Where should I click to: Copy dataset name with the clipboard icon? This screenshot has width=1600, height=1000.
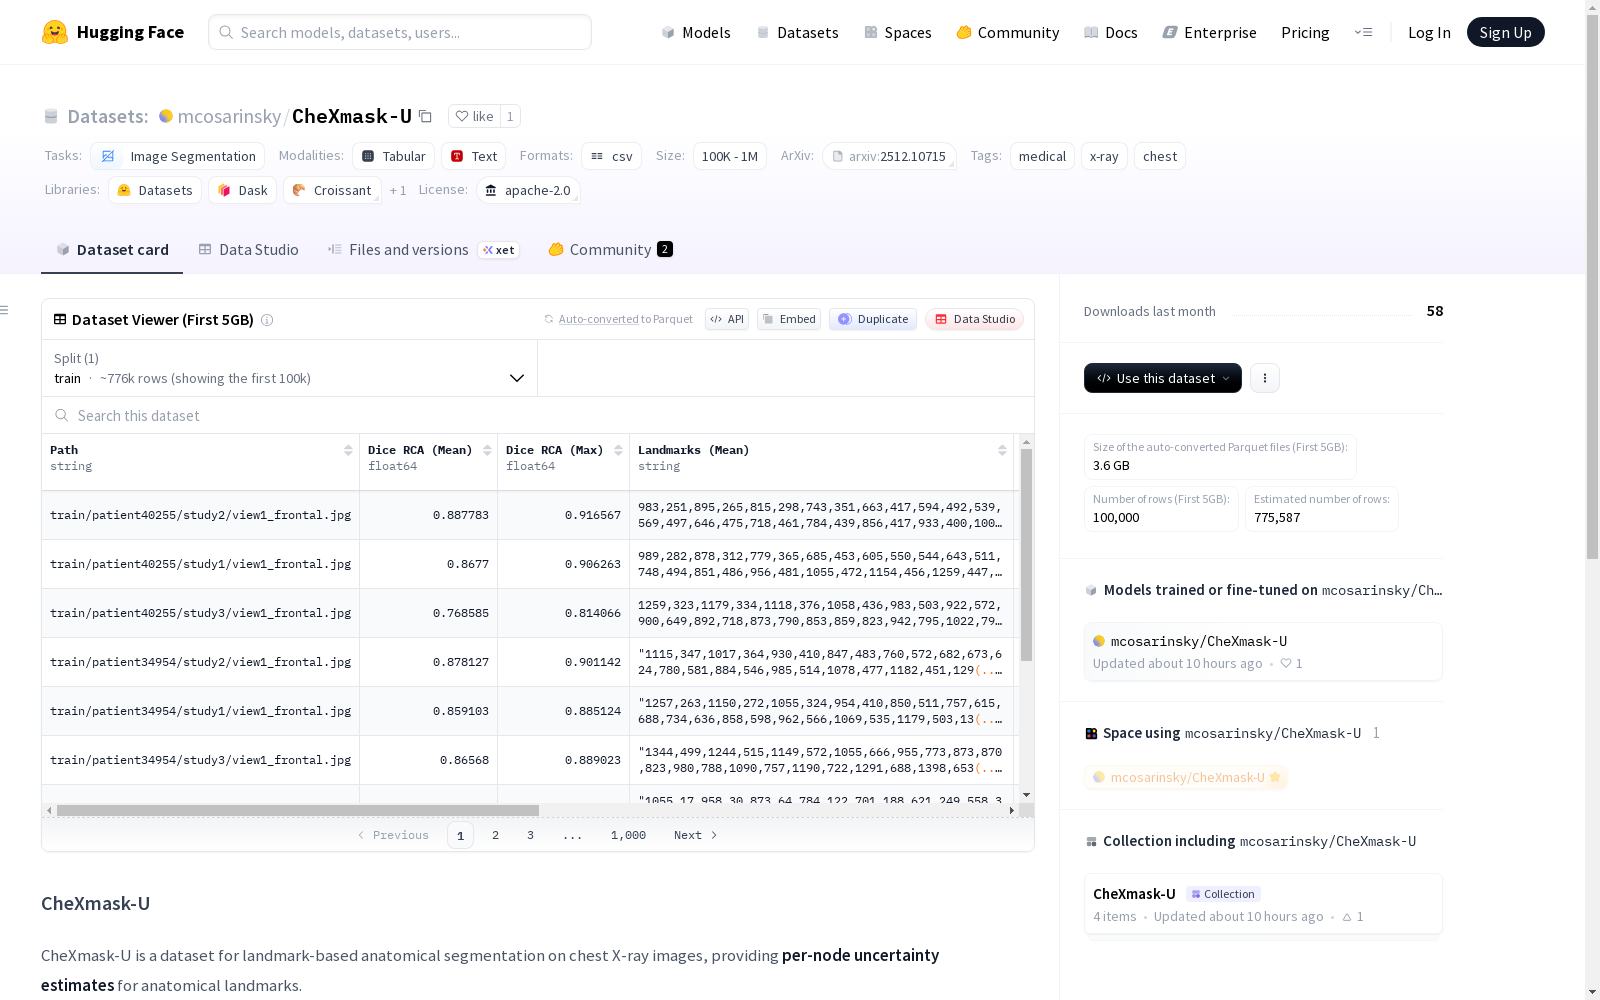[x=425, y=116]
